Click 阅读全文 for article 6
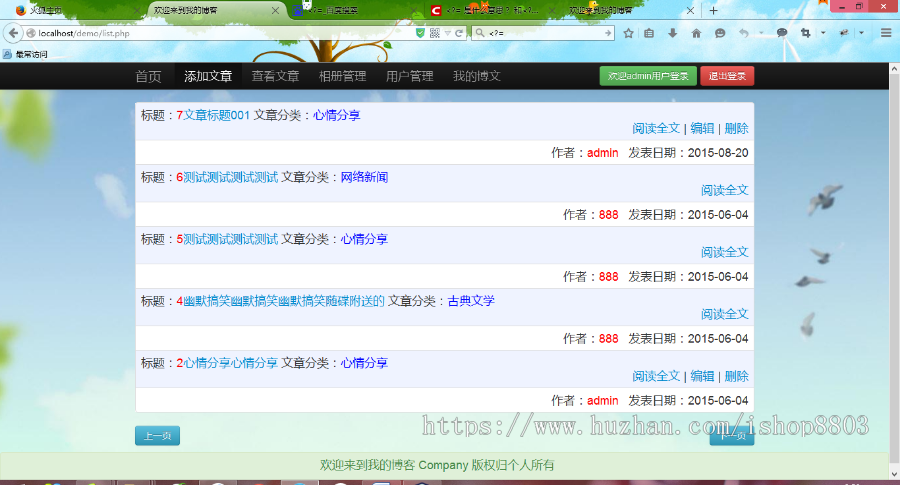 [725, 190]
